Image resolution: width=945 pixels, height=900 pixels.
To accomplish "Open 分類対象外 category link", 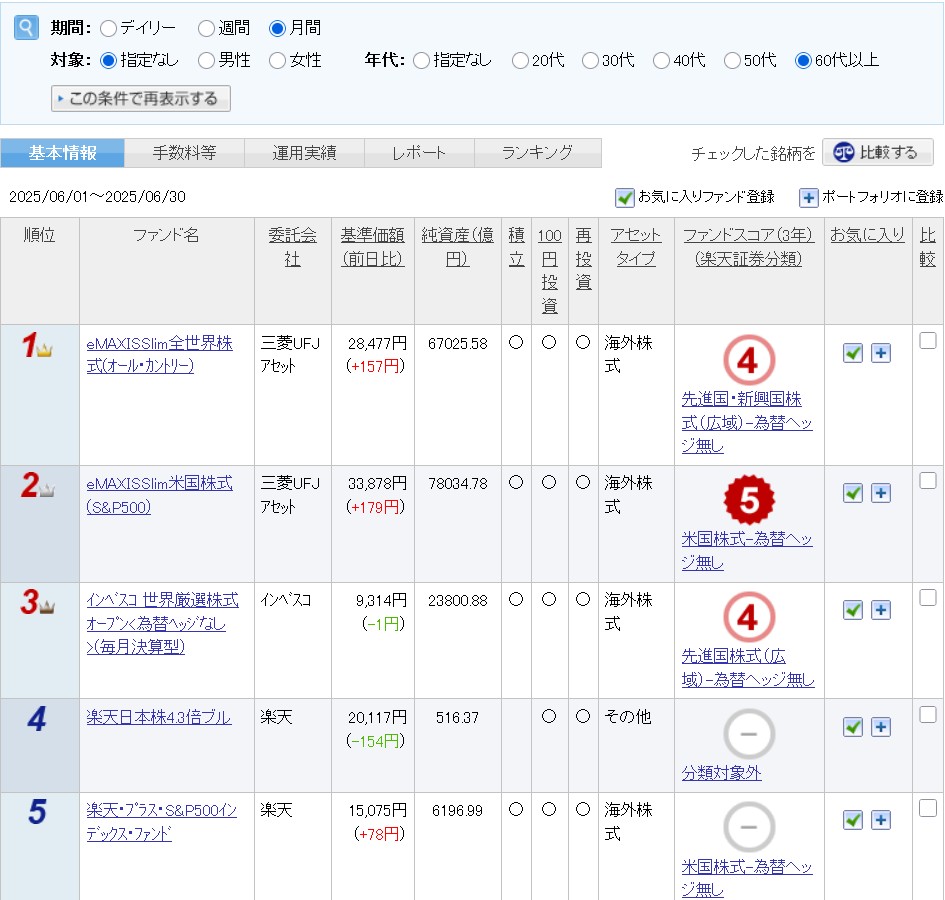I will [x=721, y=773].
